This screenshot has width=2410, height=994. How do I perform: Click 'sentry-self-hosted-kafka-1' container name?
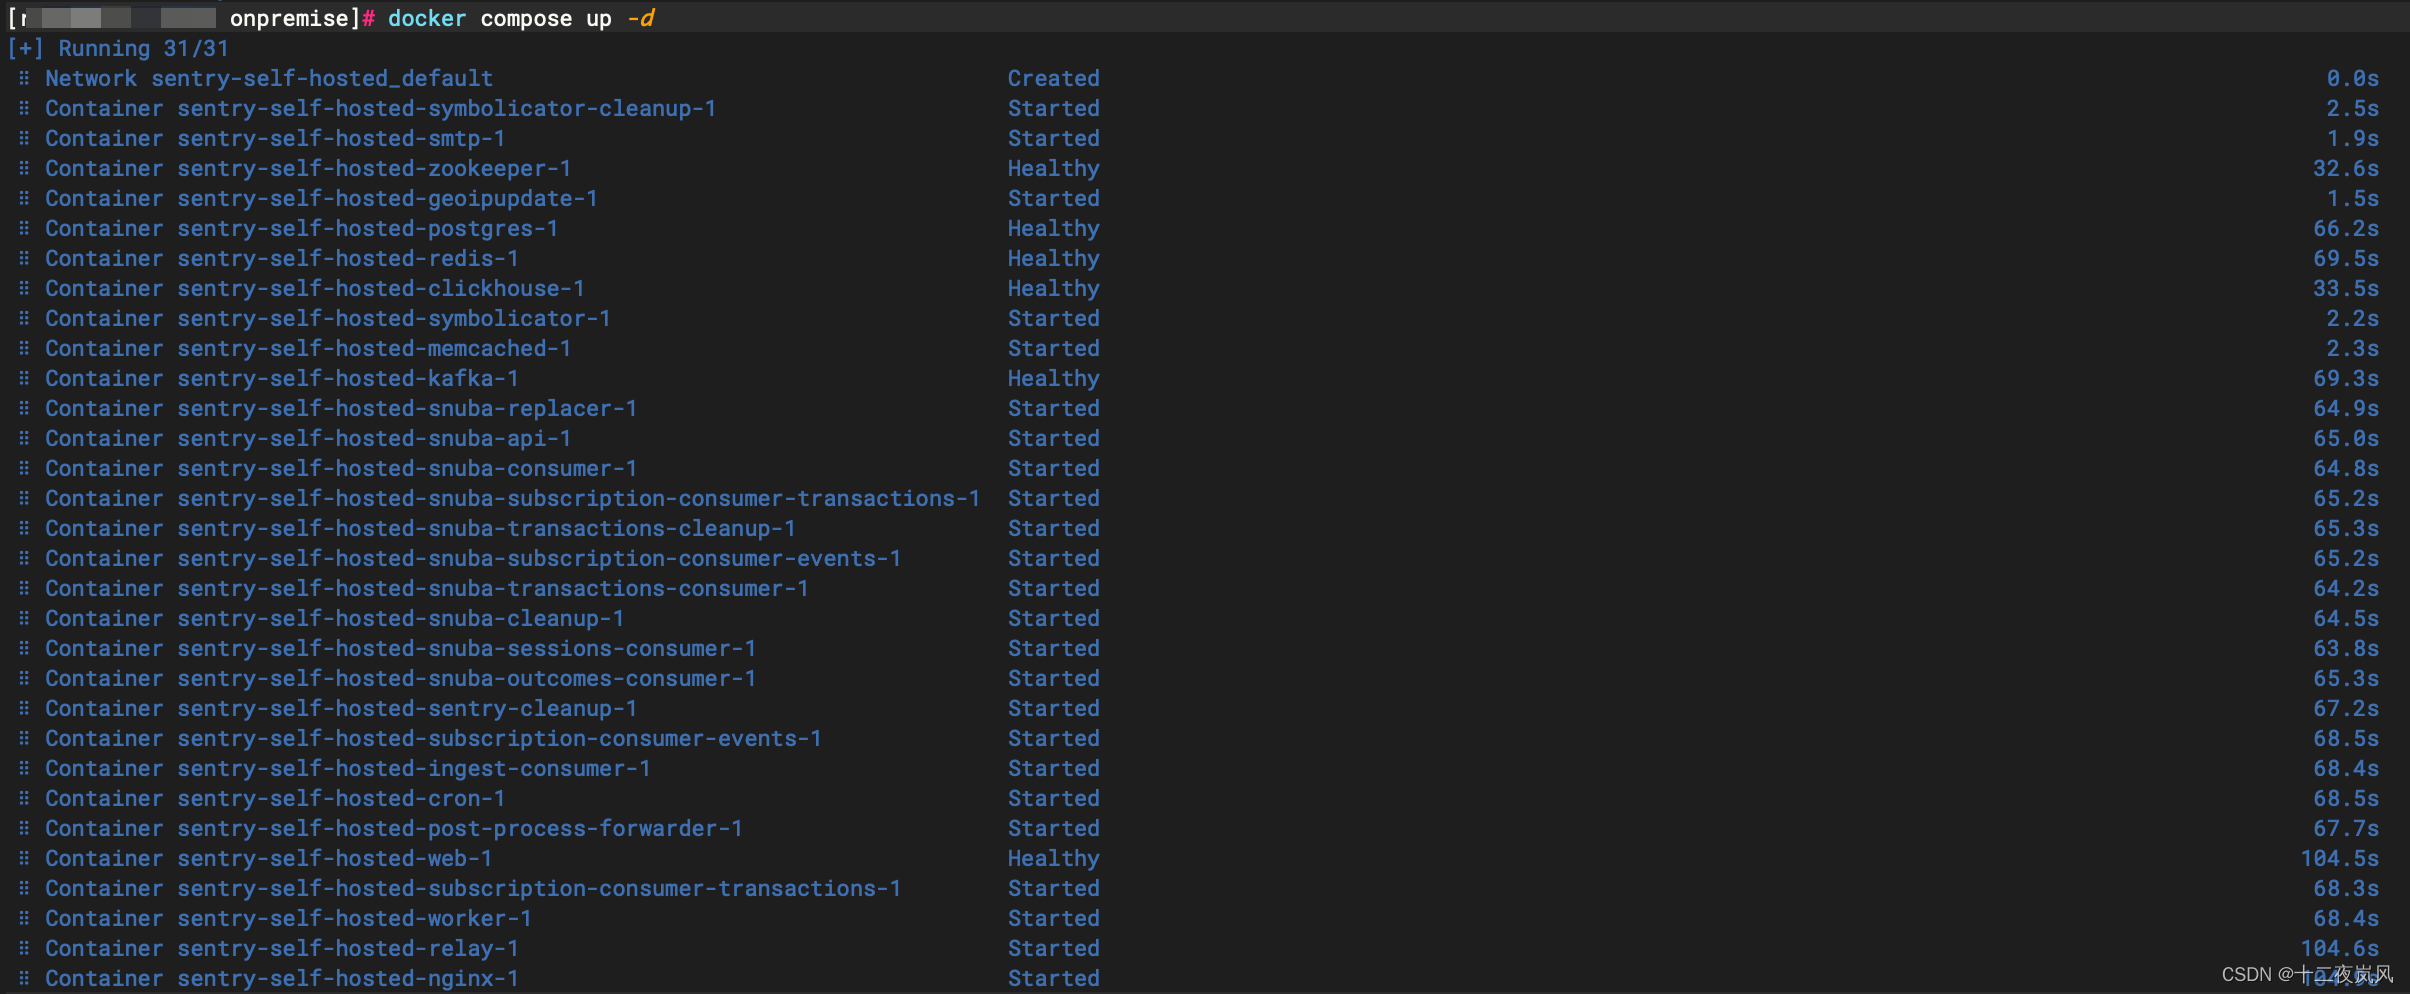(x=348, y=378)
